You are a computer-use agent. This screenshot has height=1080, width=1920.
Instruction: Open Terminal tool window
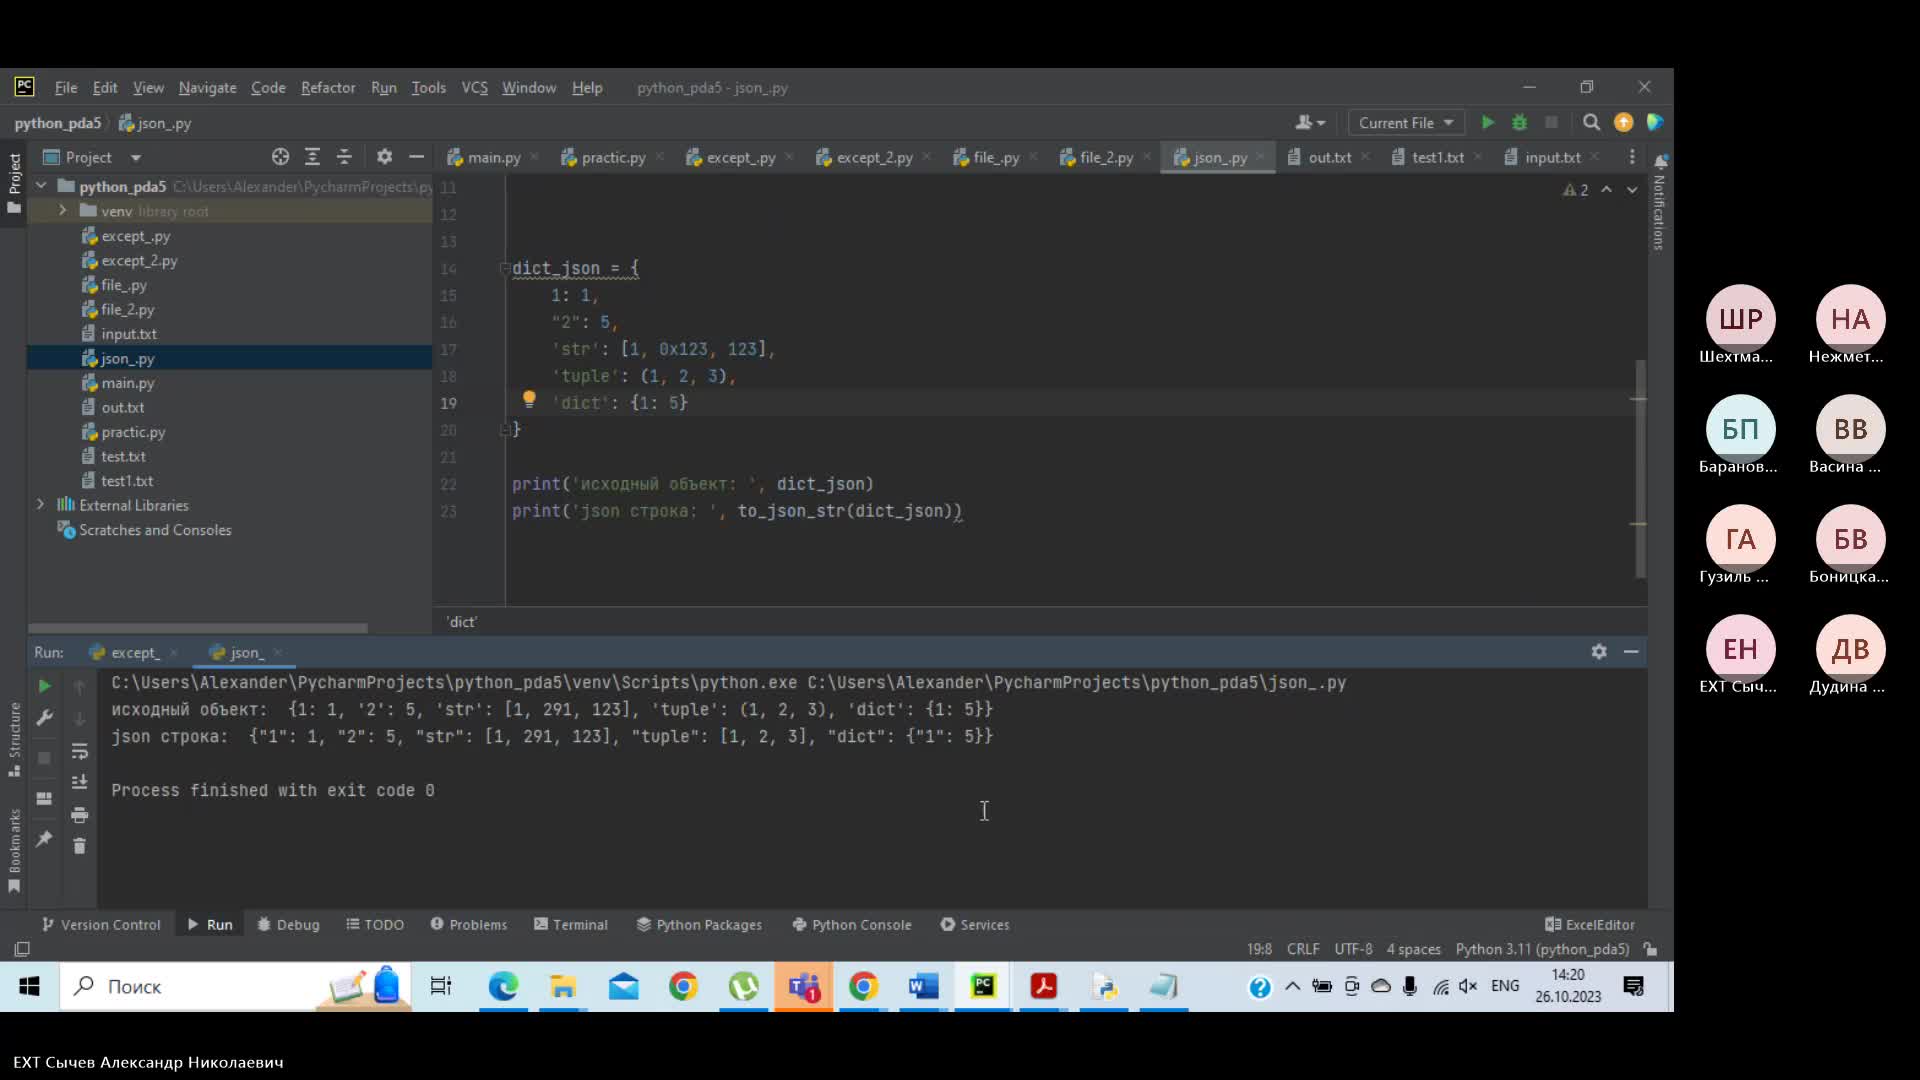[571, 925]
